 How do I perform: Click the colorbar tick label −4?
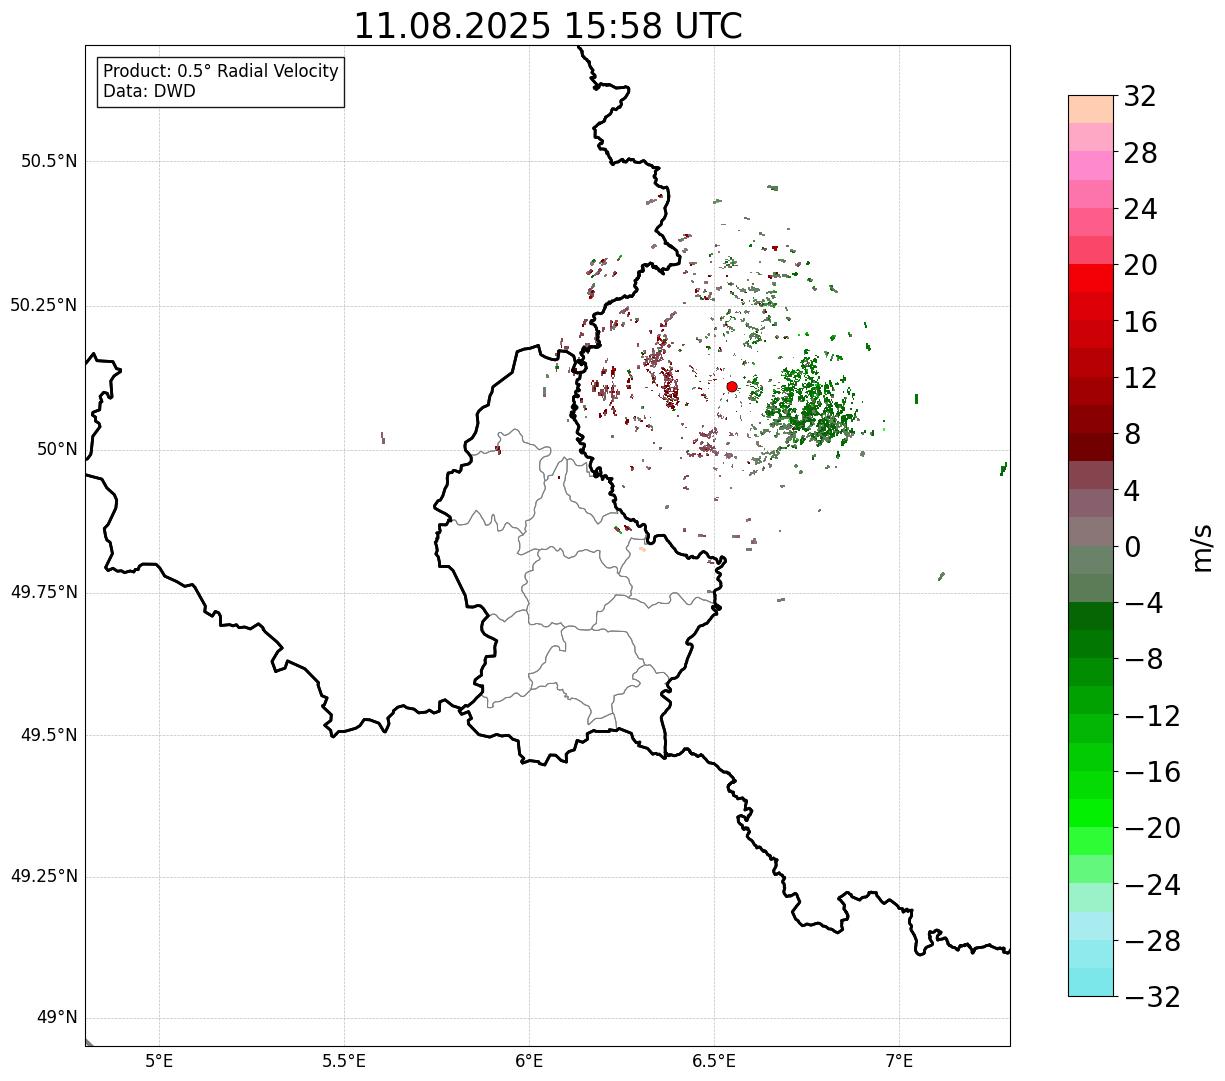1143,604
